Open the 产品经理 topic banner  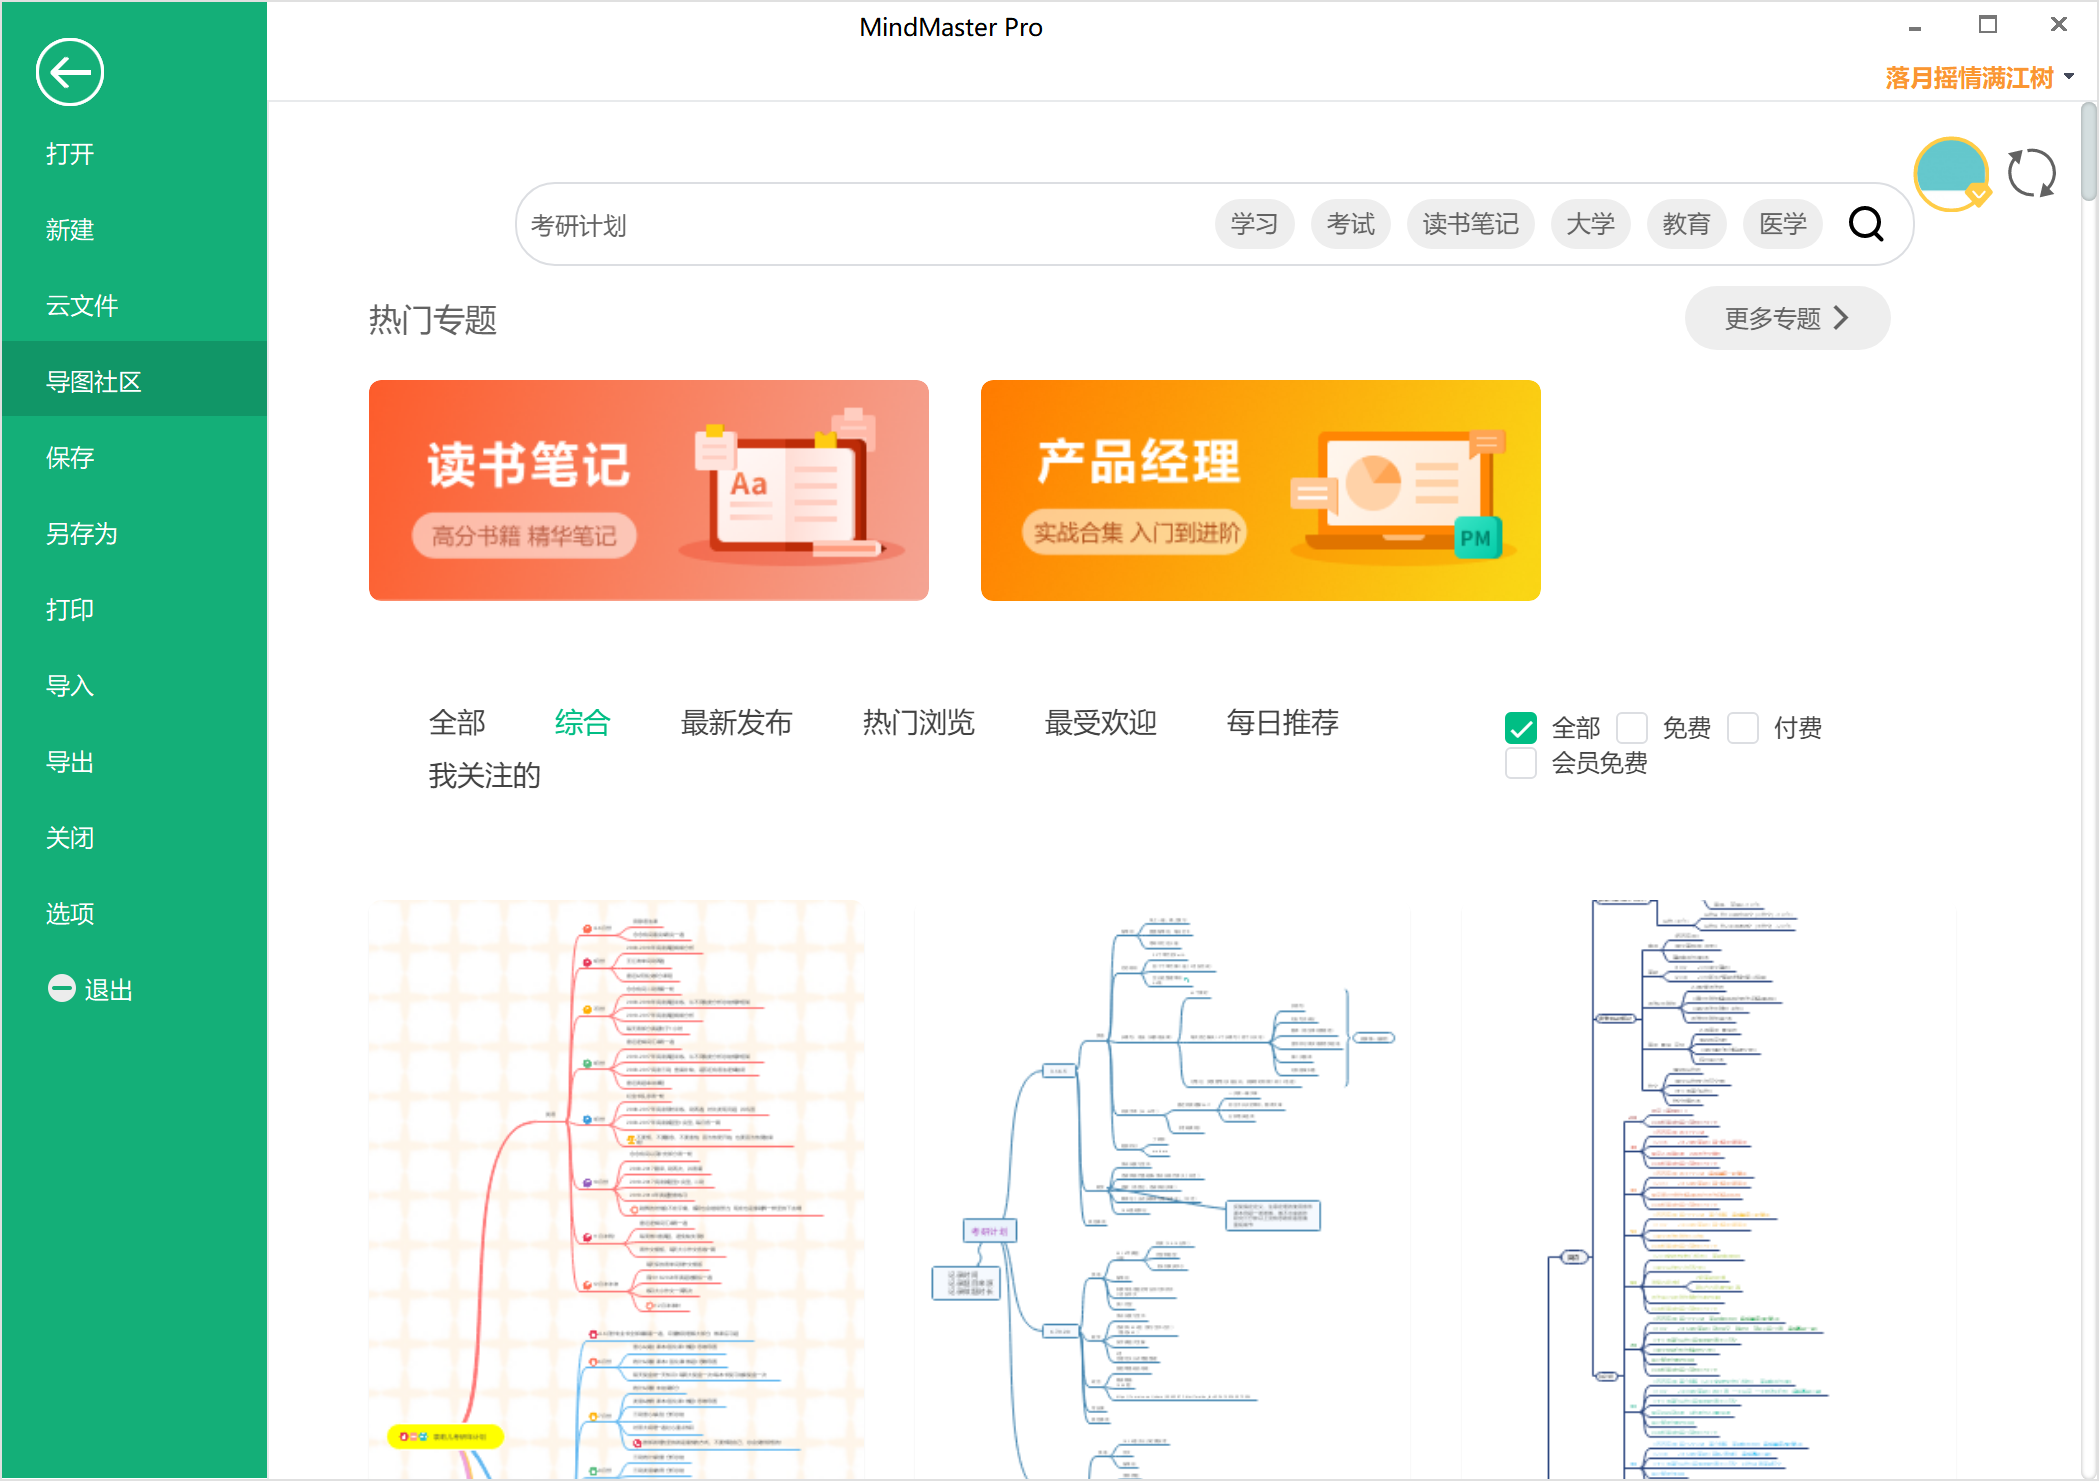pos(1260,490)
